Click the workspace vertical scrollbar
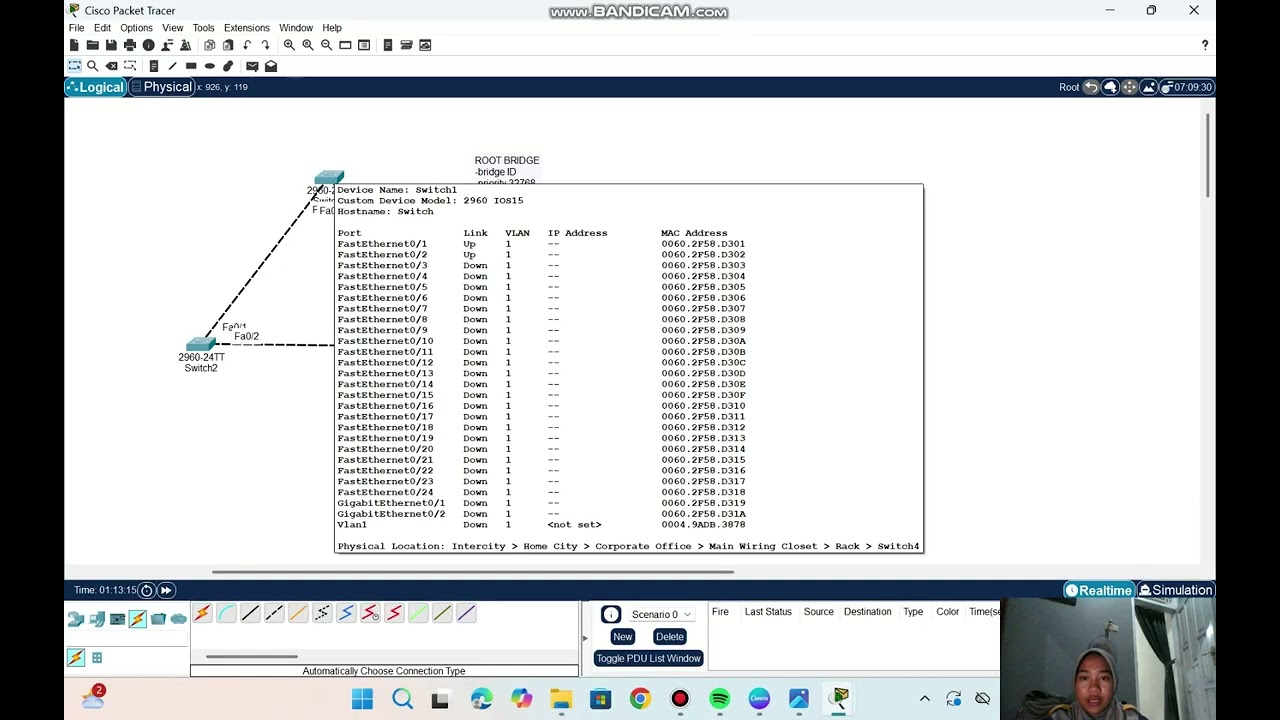 coord(1209,155)
